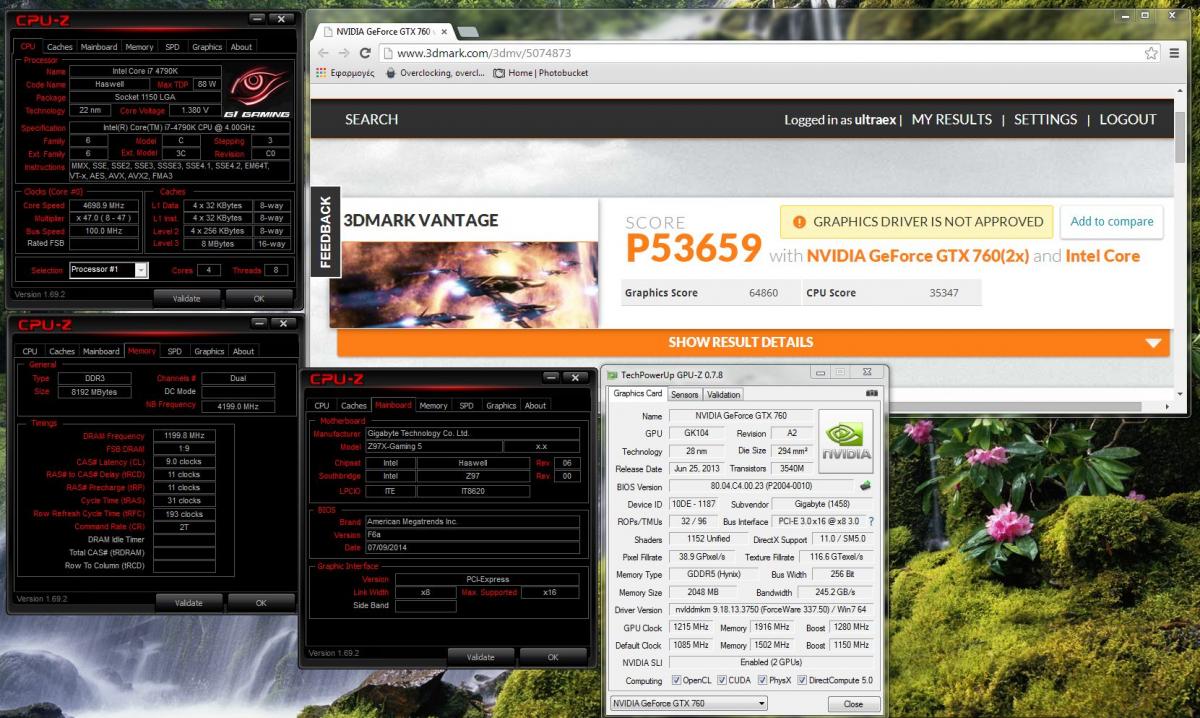Click the LOGOUT link
This screenshot has height=718, width=1200.
click(x=1128, y=119)
